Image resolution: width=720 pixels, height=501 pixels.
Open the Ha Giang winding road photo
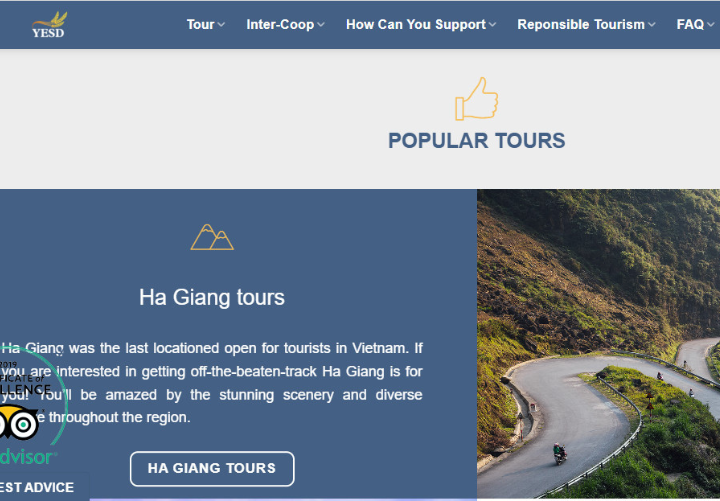[598, 344]
